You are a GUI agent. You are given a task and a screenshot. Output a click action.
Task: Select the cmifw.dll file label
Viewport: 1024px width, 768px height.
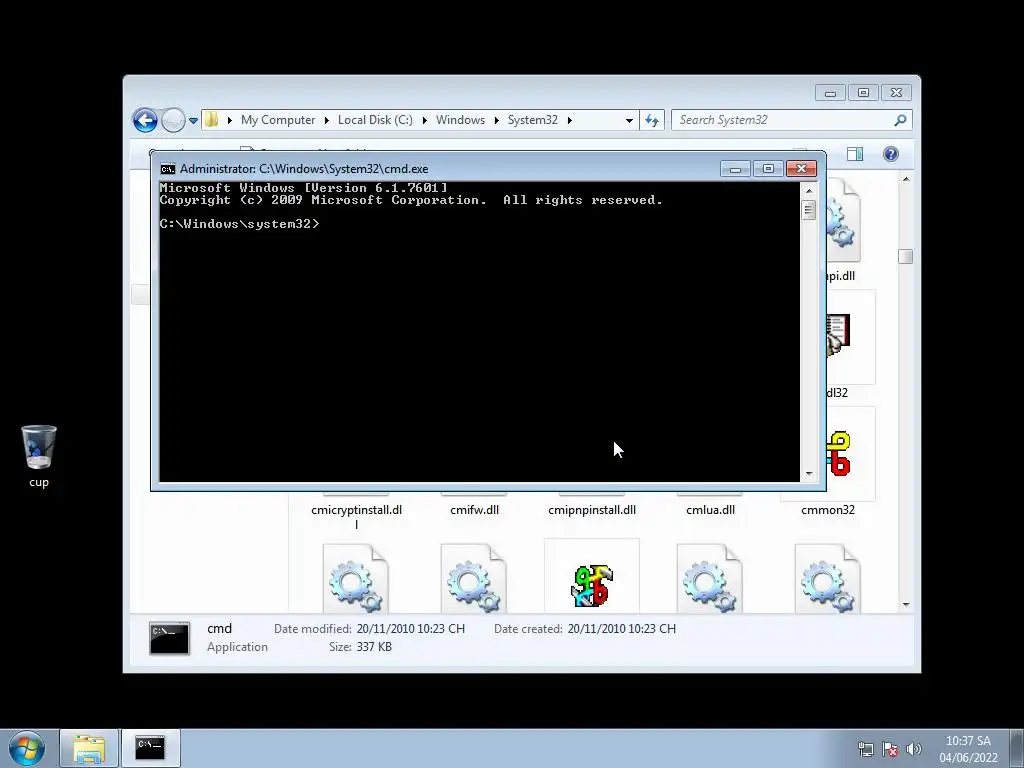(475, 510)
